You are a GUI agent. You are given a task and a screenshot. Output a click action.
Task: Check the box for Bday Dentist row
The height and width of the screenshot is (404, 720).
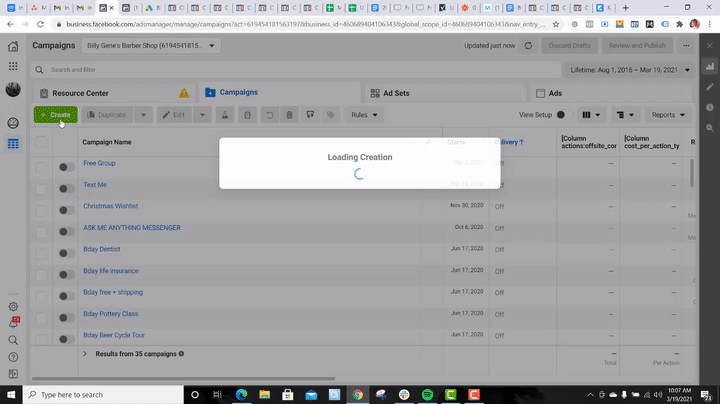[41, 250]
